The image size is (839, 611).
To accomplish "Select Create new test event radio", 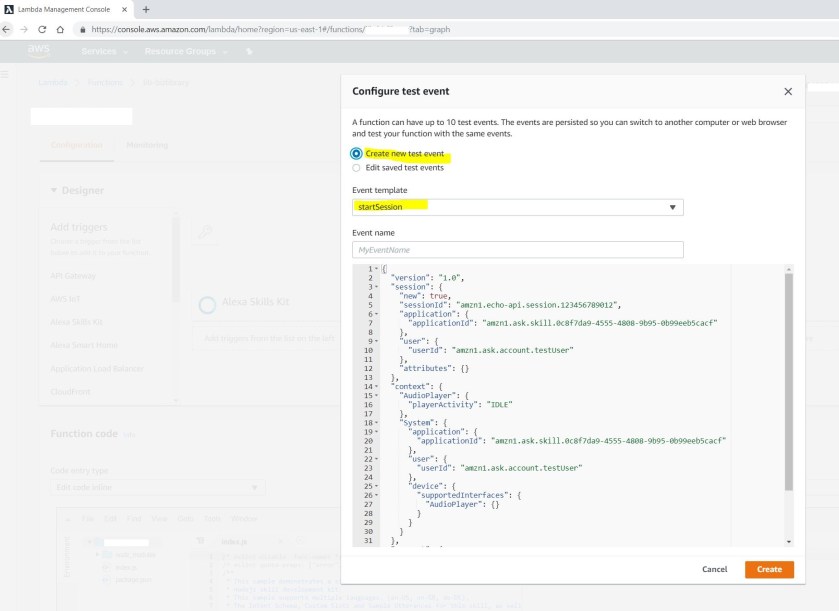I will tap(356, 154).
